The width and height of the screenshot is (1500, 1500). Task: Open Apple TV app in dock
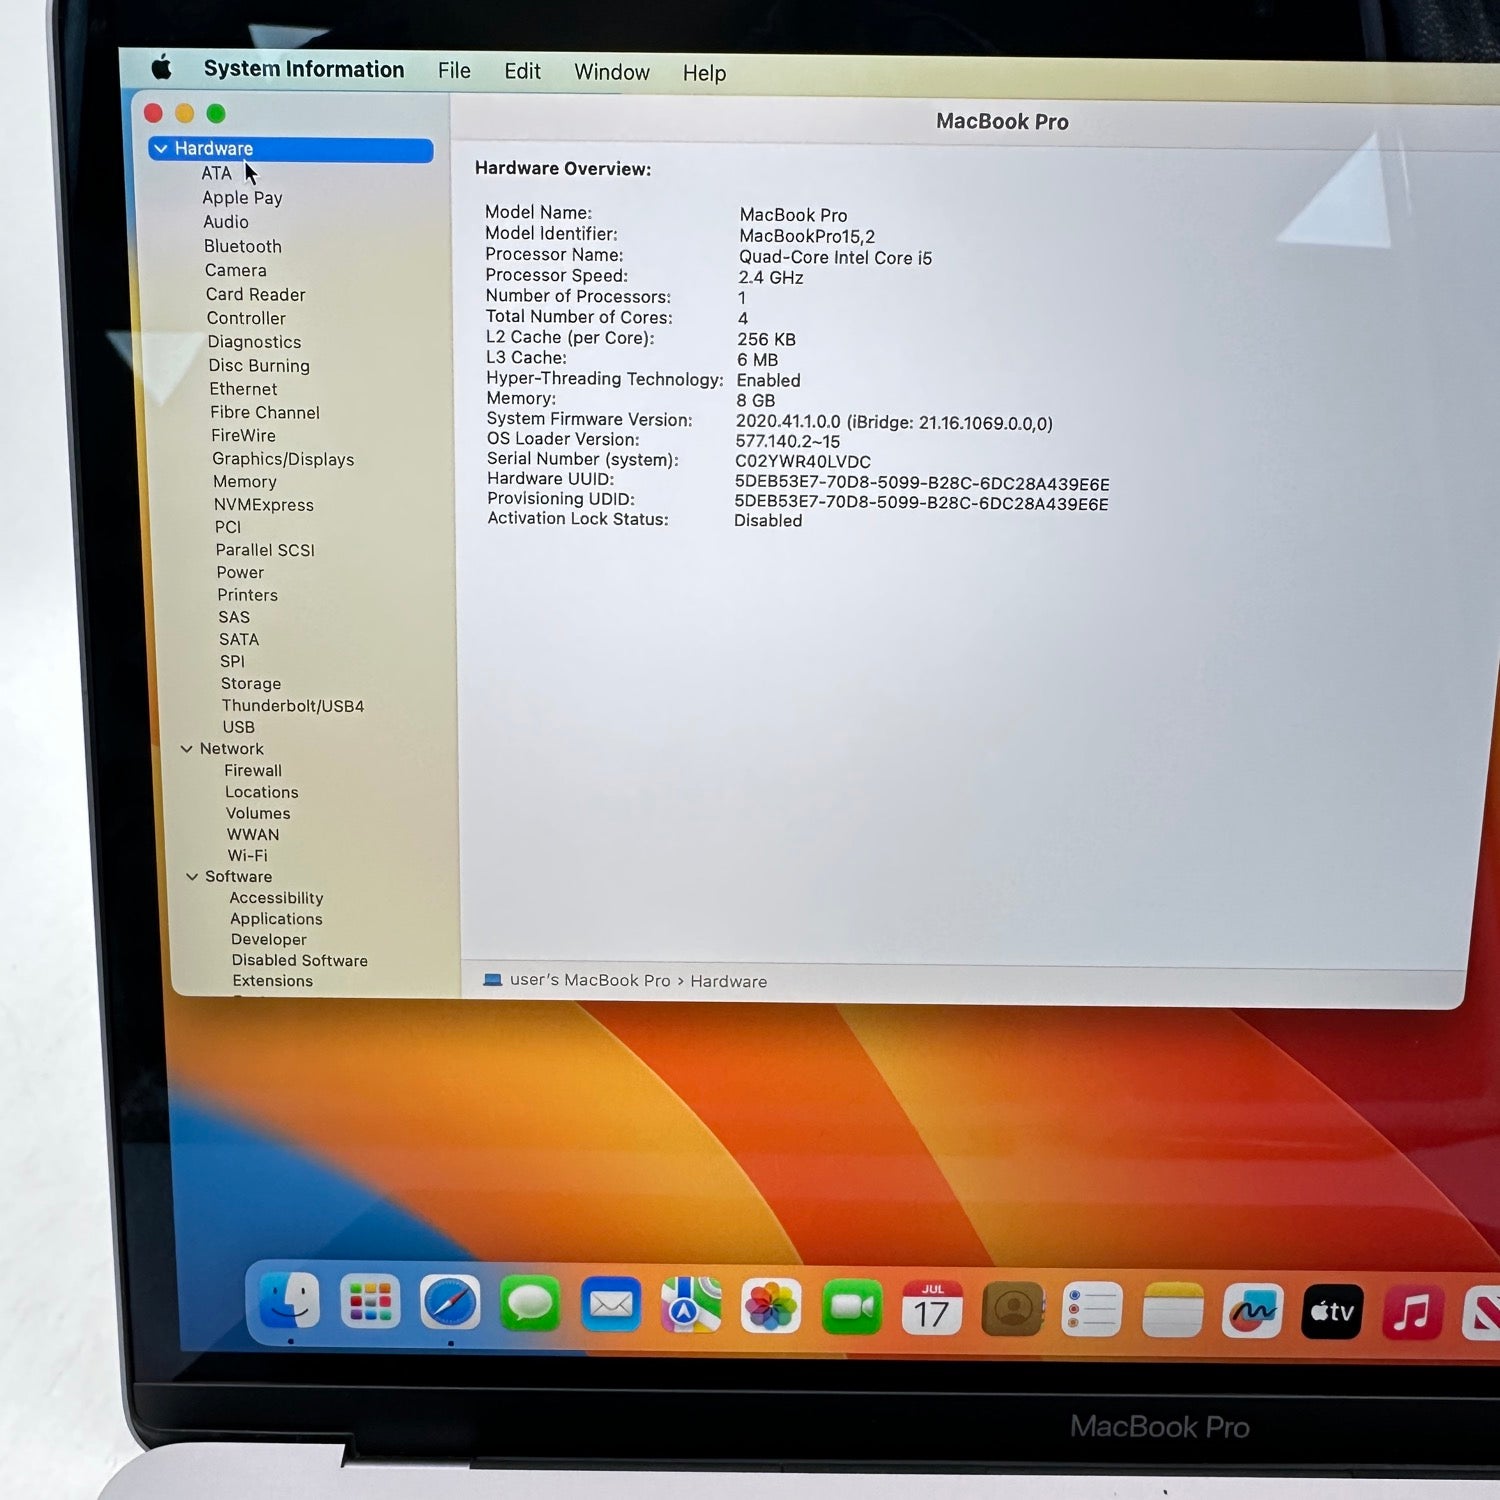(1332, 1312)
